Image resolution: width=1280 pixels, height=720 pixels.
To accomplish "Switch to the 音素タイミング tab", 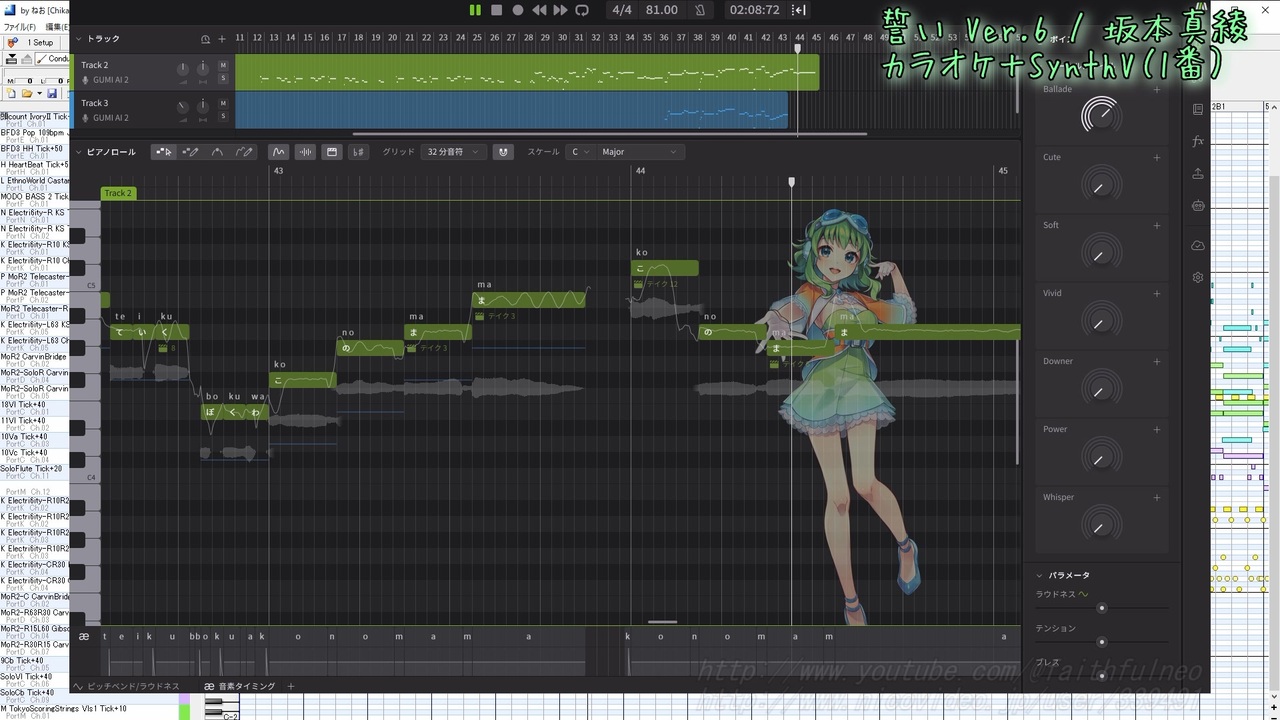I will [x=242, y=686].
